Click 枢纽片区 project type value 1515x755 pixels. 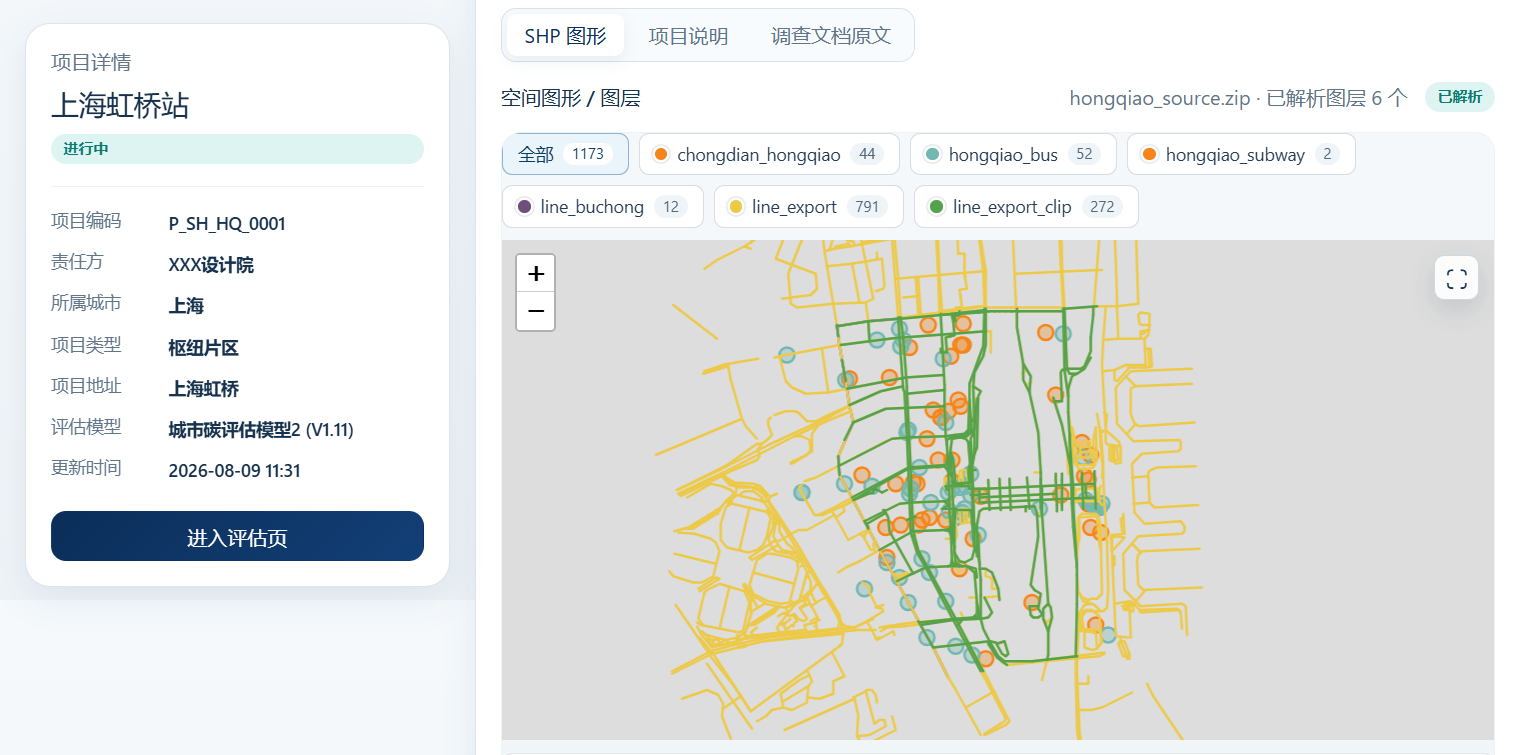click(x=204, y=348)
